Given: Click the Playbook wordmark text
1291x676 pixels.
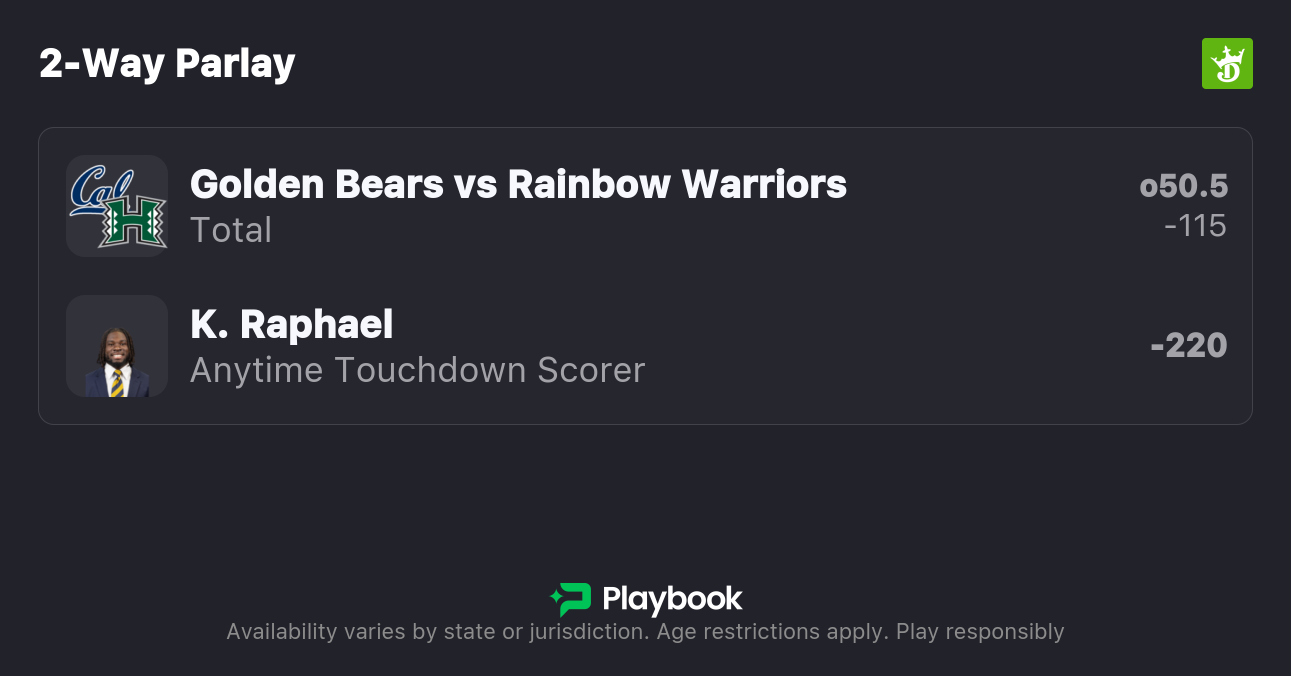Looking at the screenshot, I should pos(672,599).
